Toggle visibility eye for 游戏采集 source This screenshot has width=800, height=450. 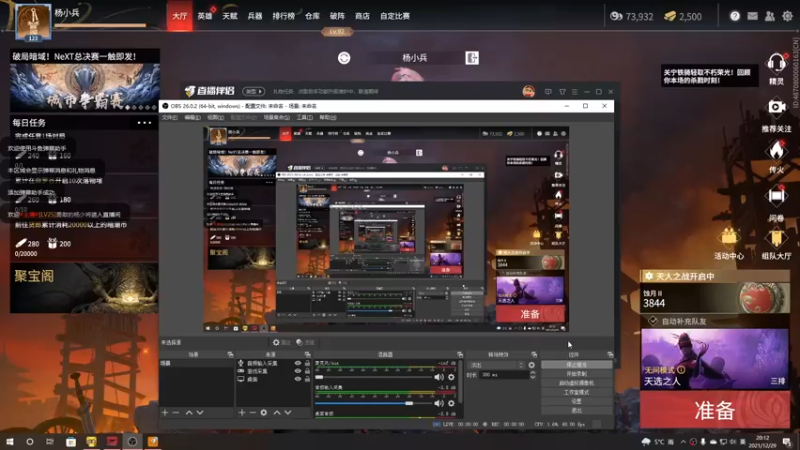(x=298, y=371)
